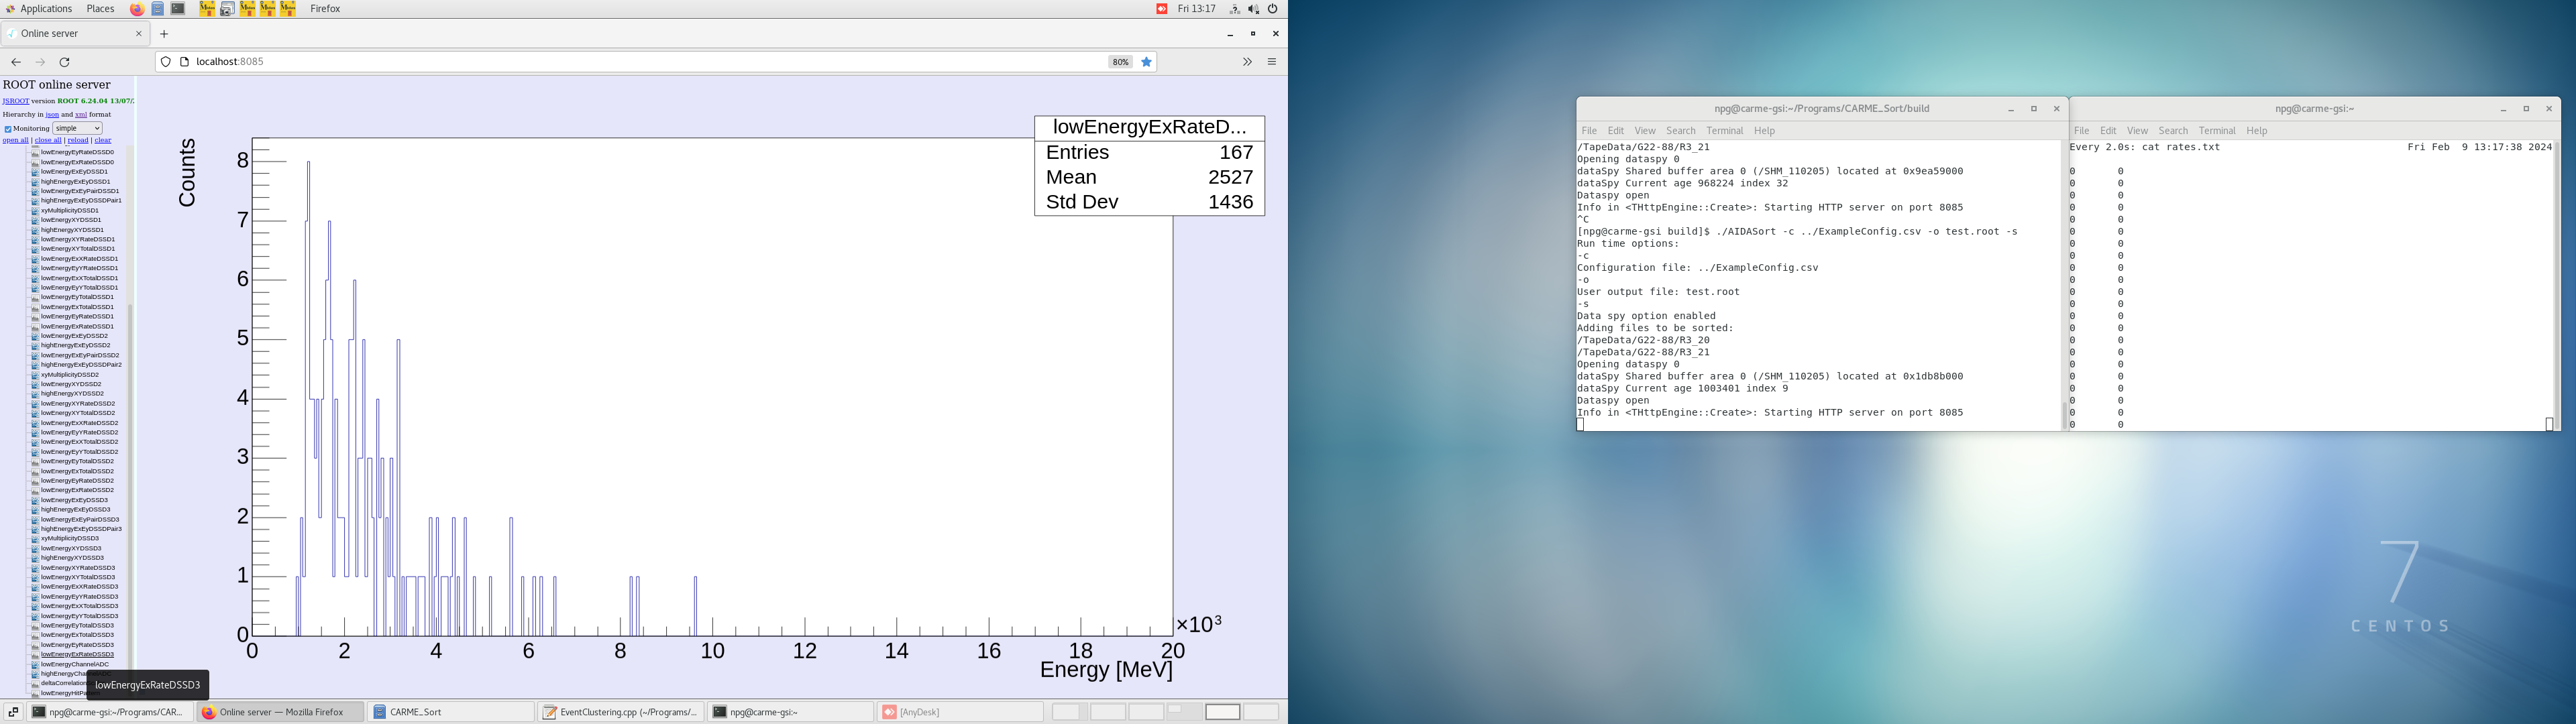Switch to CARME_Sort taskbar window
The image size is (2576, 724).
tap(451, 712)
